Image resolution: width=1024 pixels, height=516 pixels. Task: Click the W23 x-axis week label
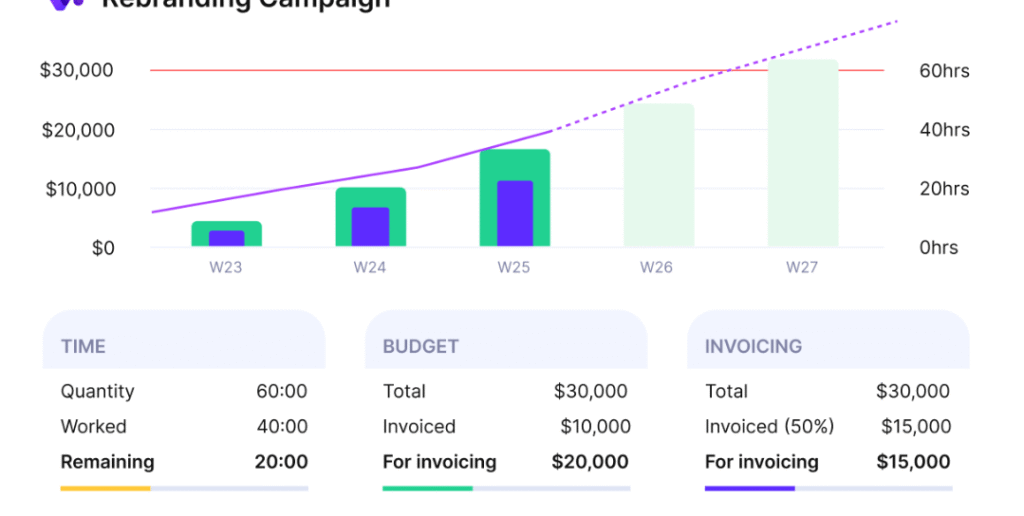coord(226,267)
